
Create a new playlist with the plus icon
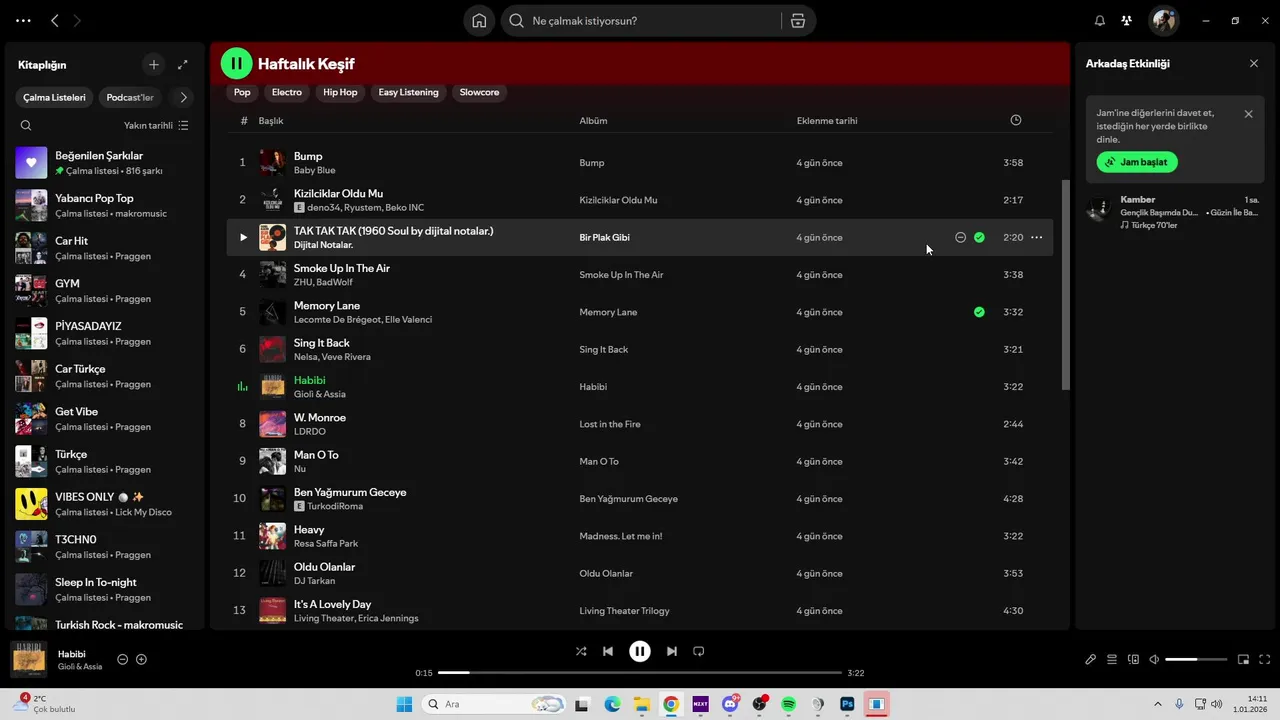(153, 65)
